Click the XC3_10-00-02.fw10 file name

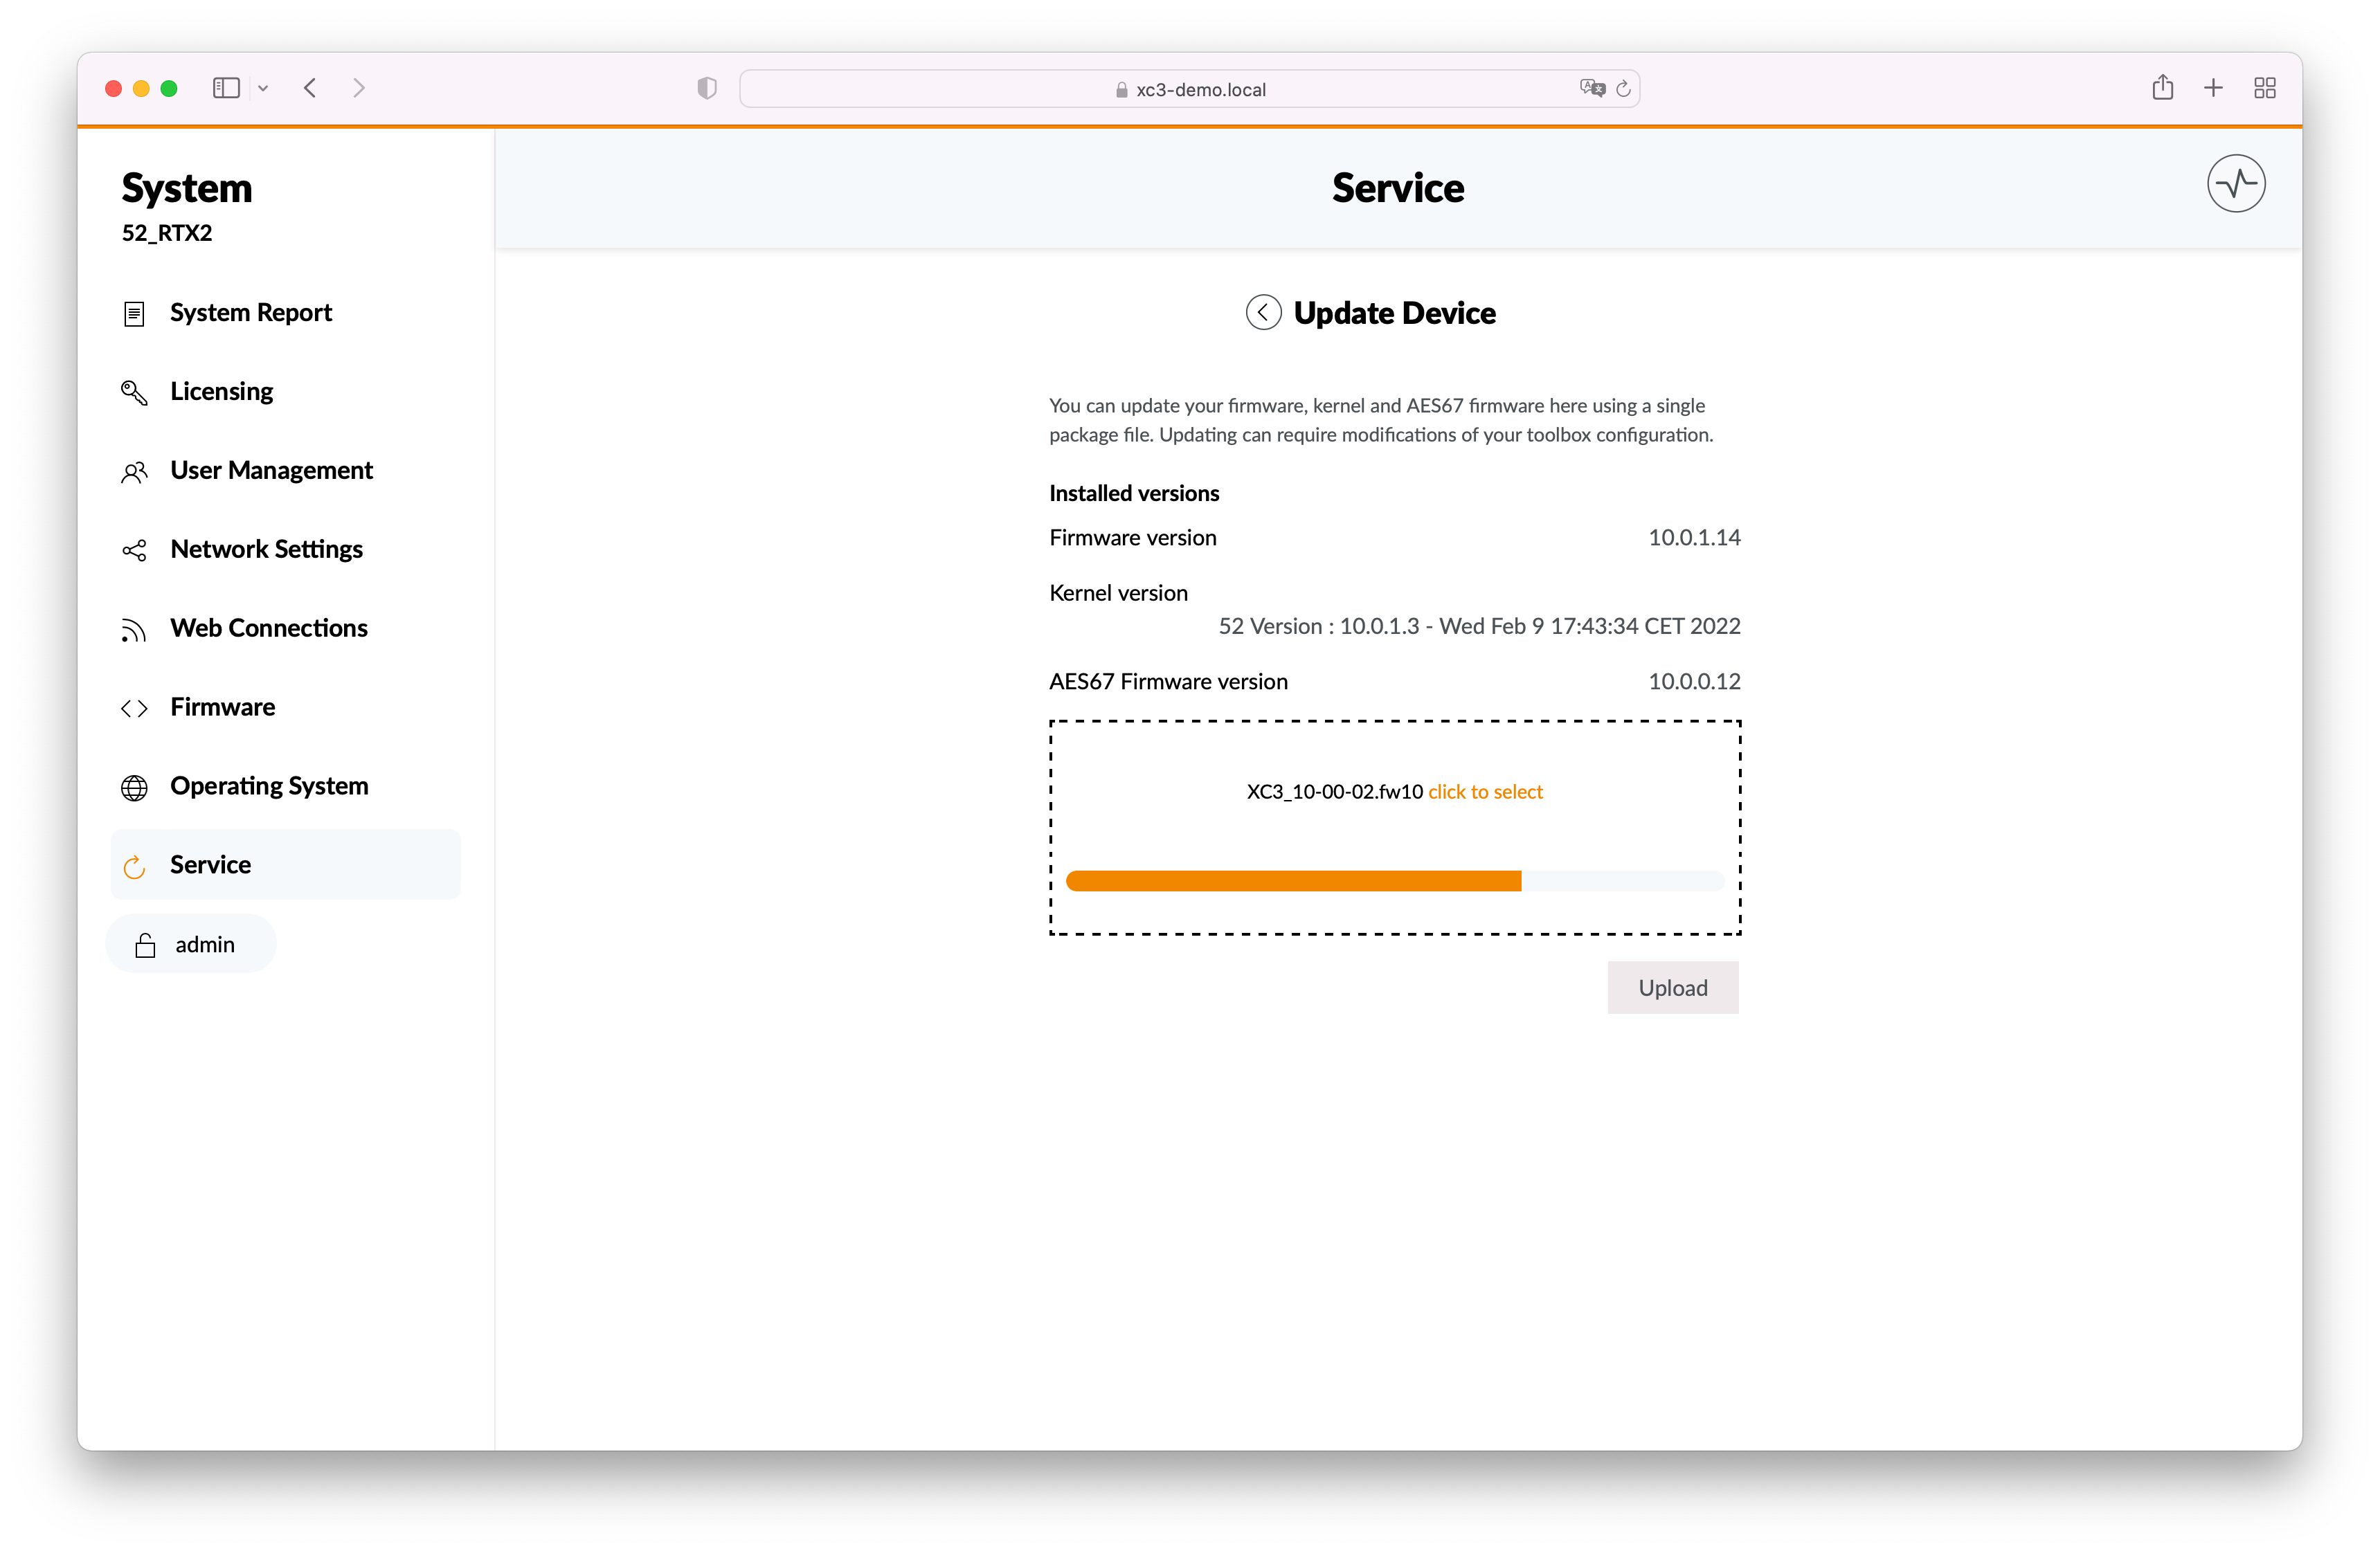(1334, 792)
